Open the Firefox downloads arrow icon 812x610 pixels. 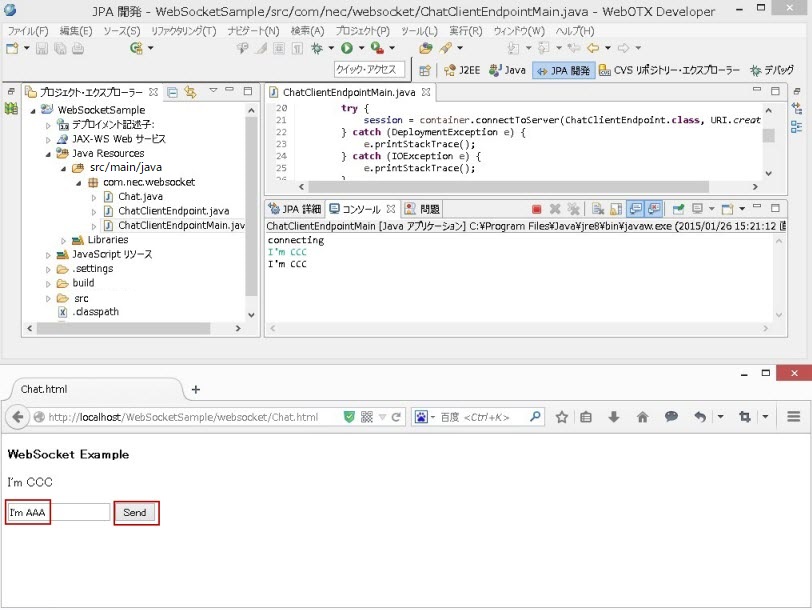(614, 417)
